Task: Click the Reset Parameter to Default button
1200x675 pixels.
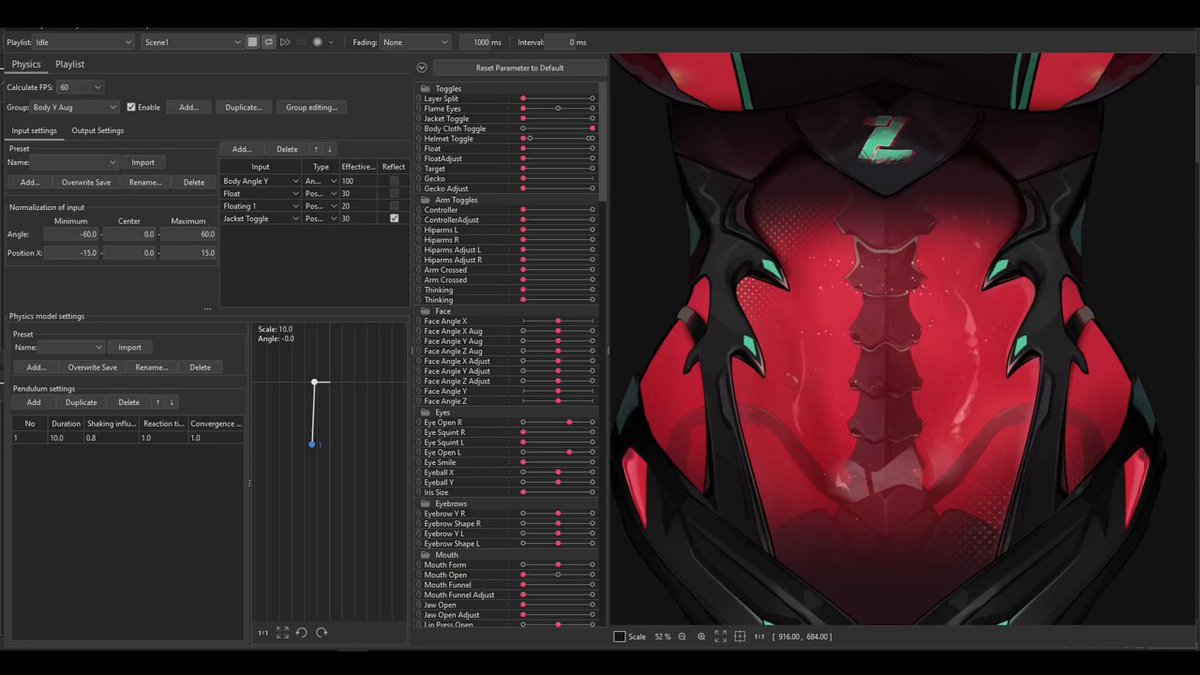Action: click(x=520, y=68)
